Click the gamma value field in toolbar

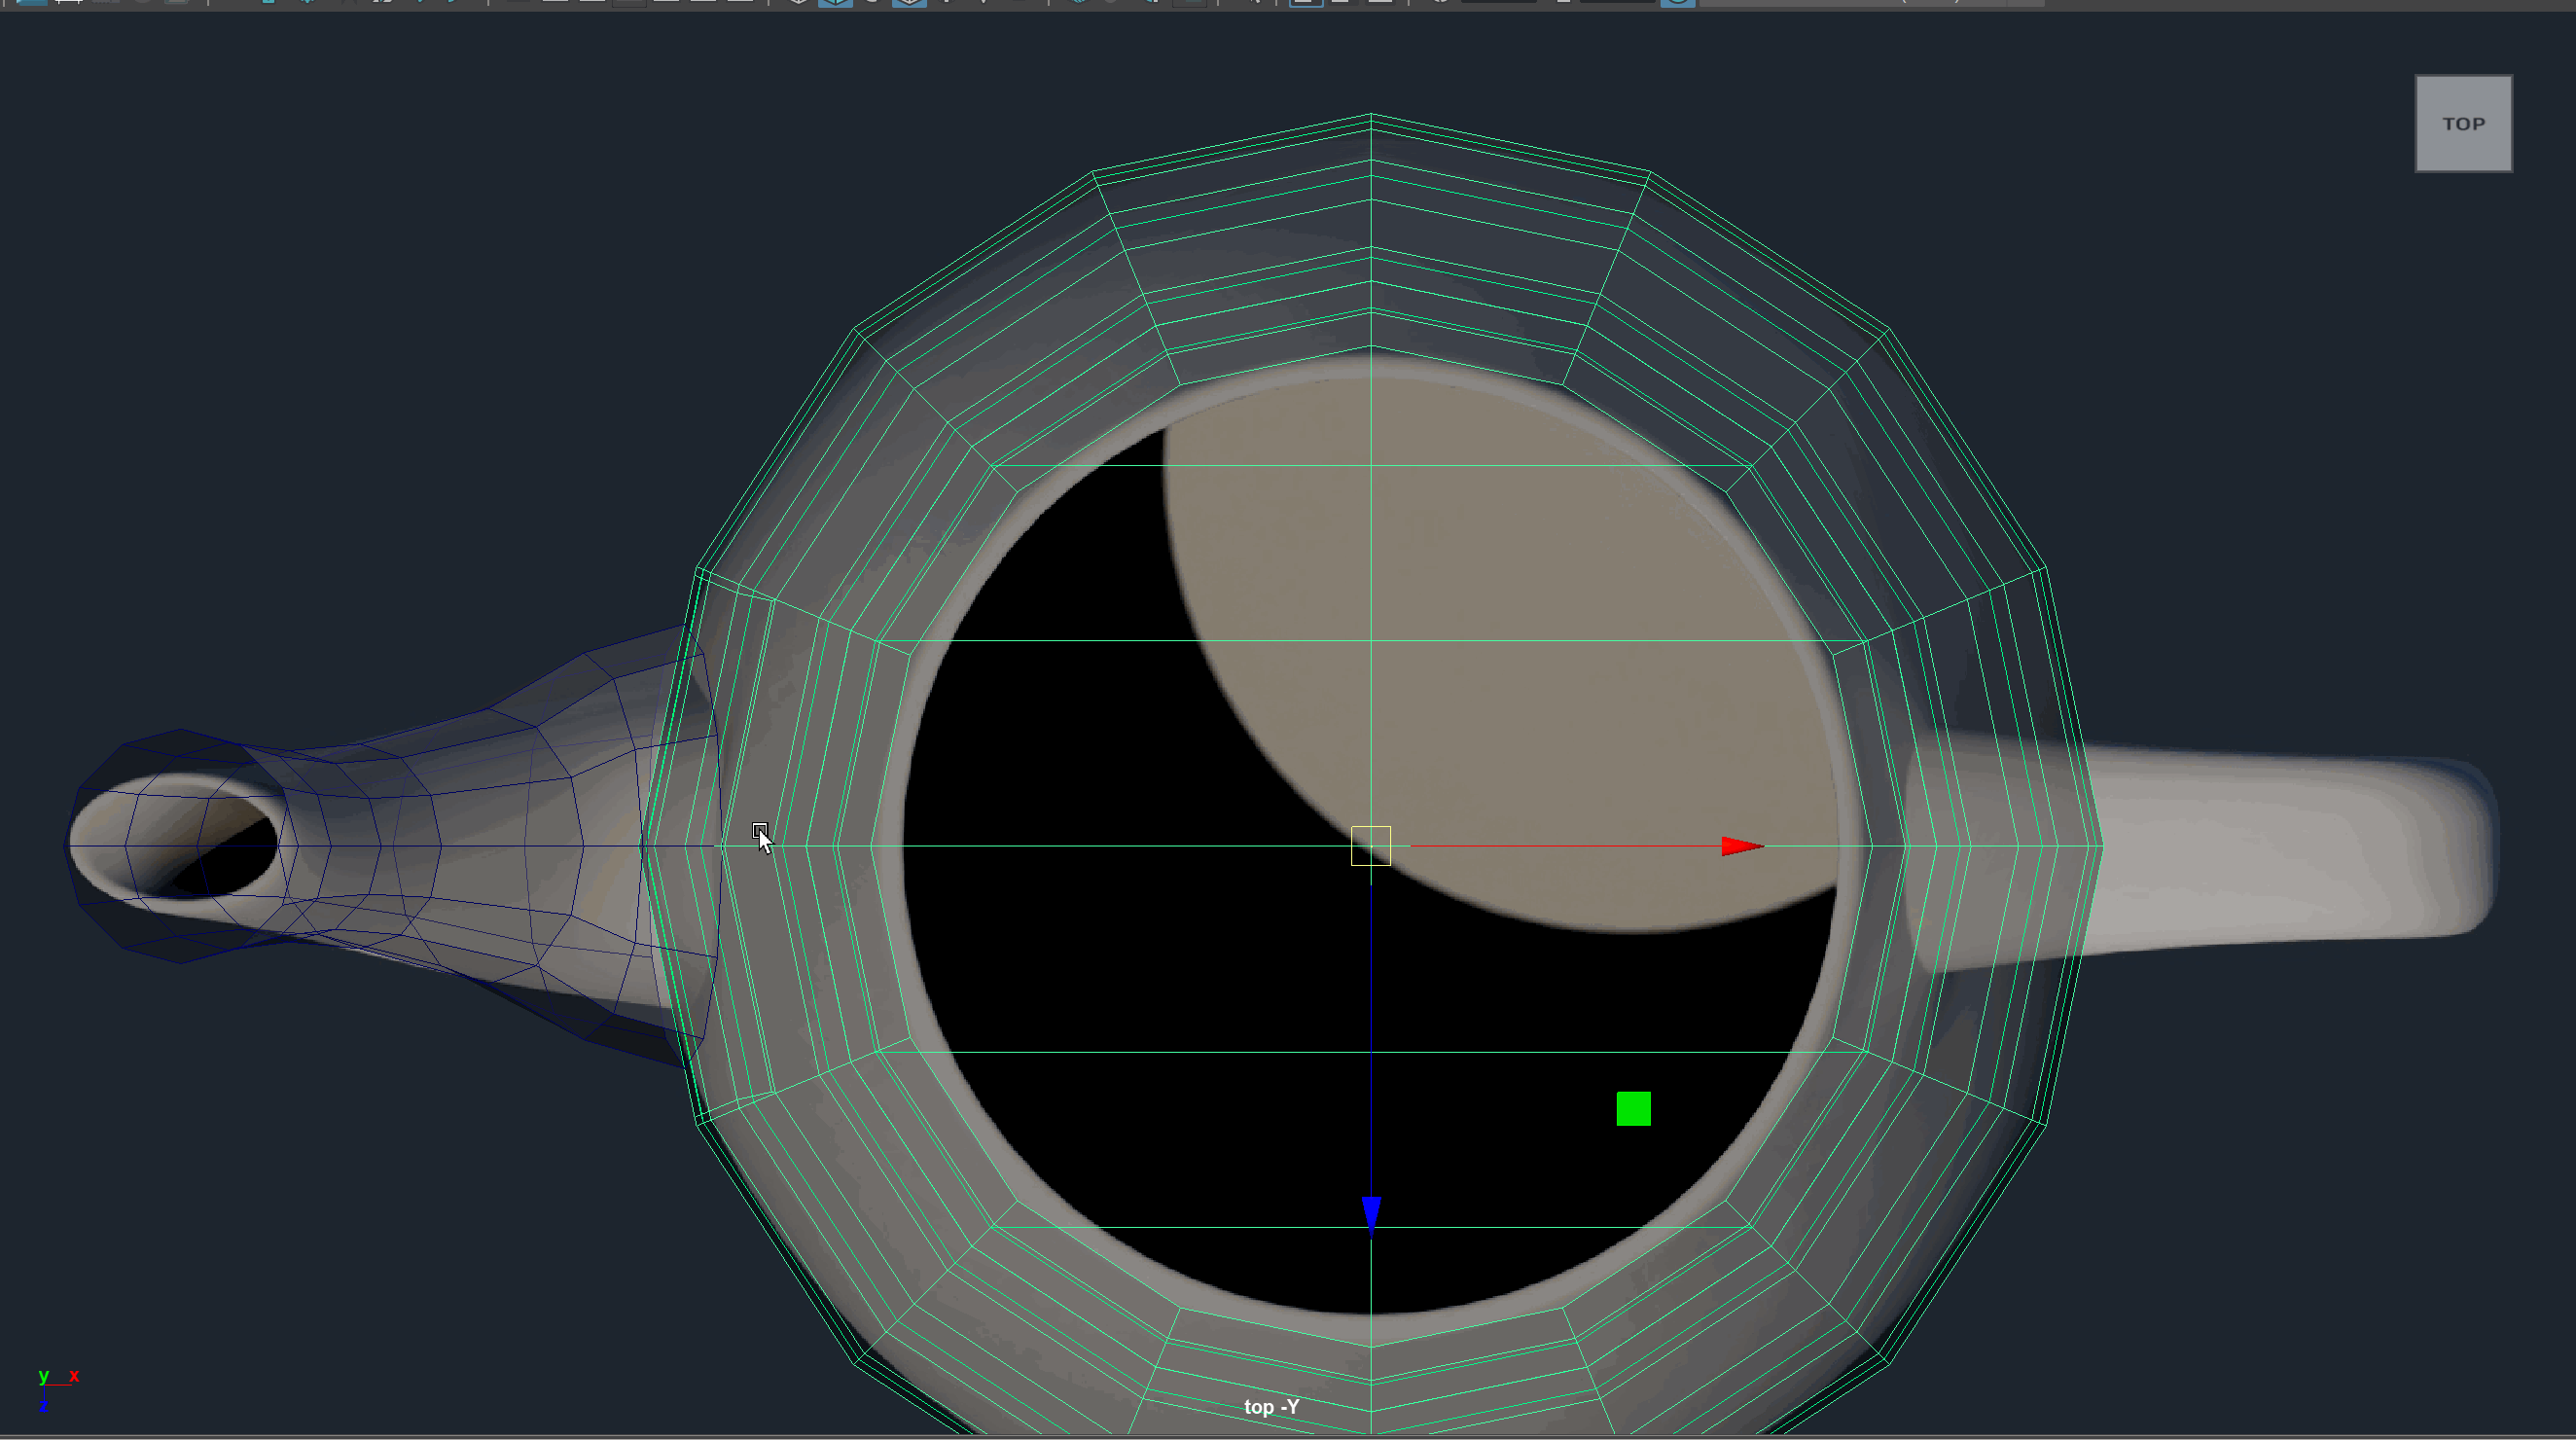[1616, 2]
